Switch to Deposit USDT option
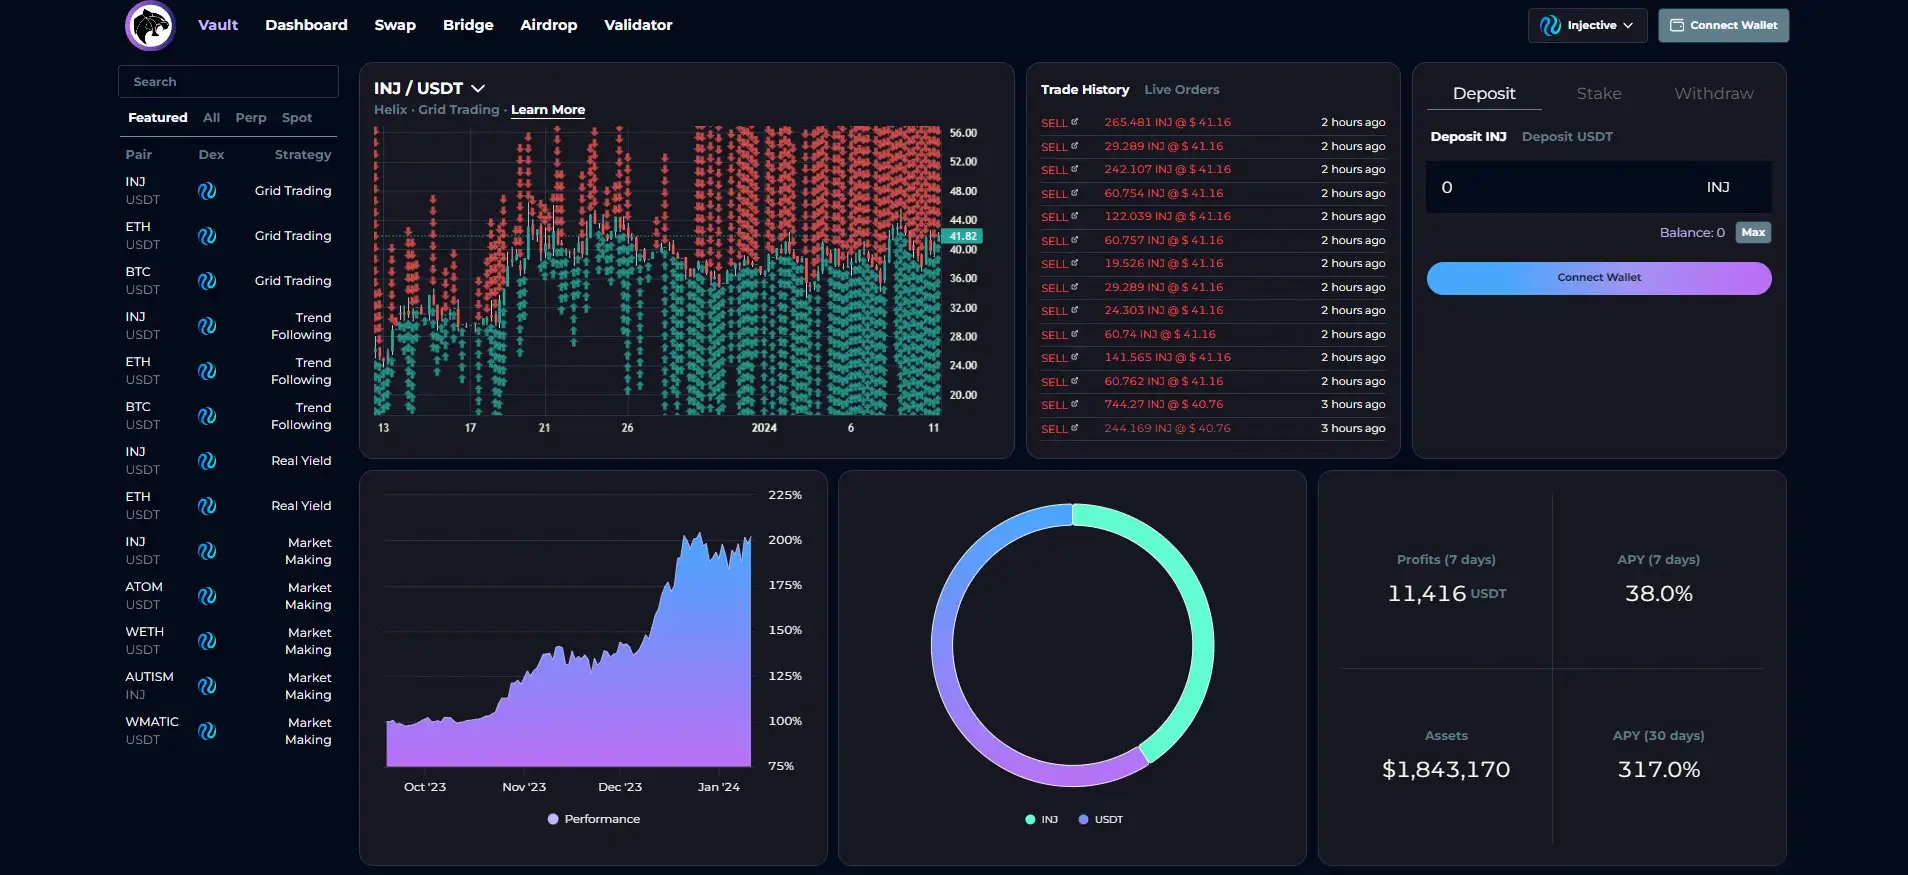 (x=1566, y=137)
